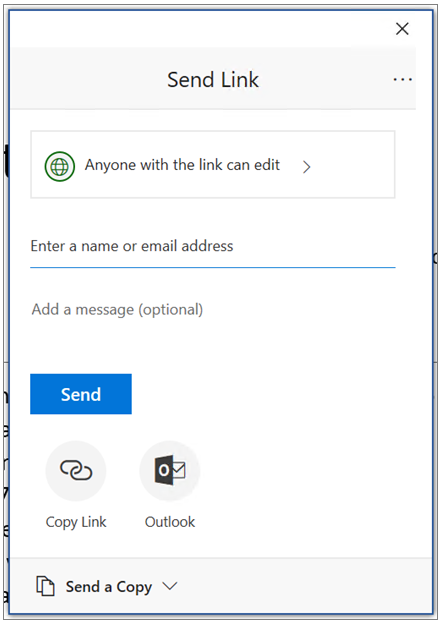
Task: Click the 'Send Link' header title
Action: point(213,79)
